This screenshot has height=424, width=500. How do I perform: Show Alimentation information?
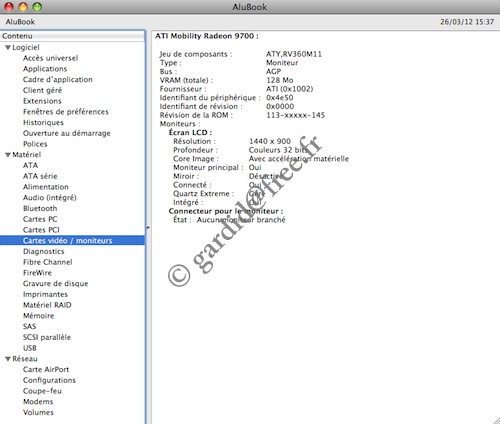click(x=46, y=187)
